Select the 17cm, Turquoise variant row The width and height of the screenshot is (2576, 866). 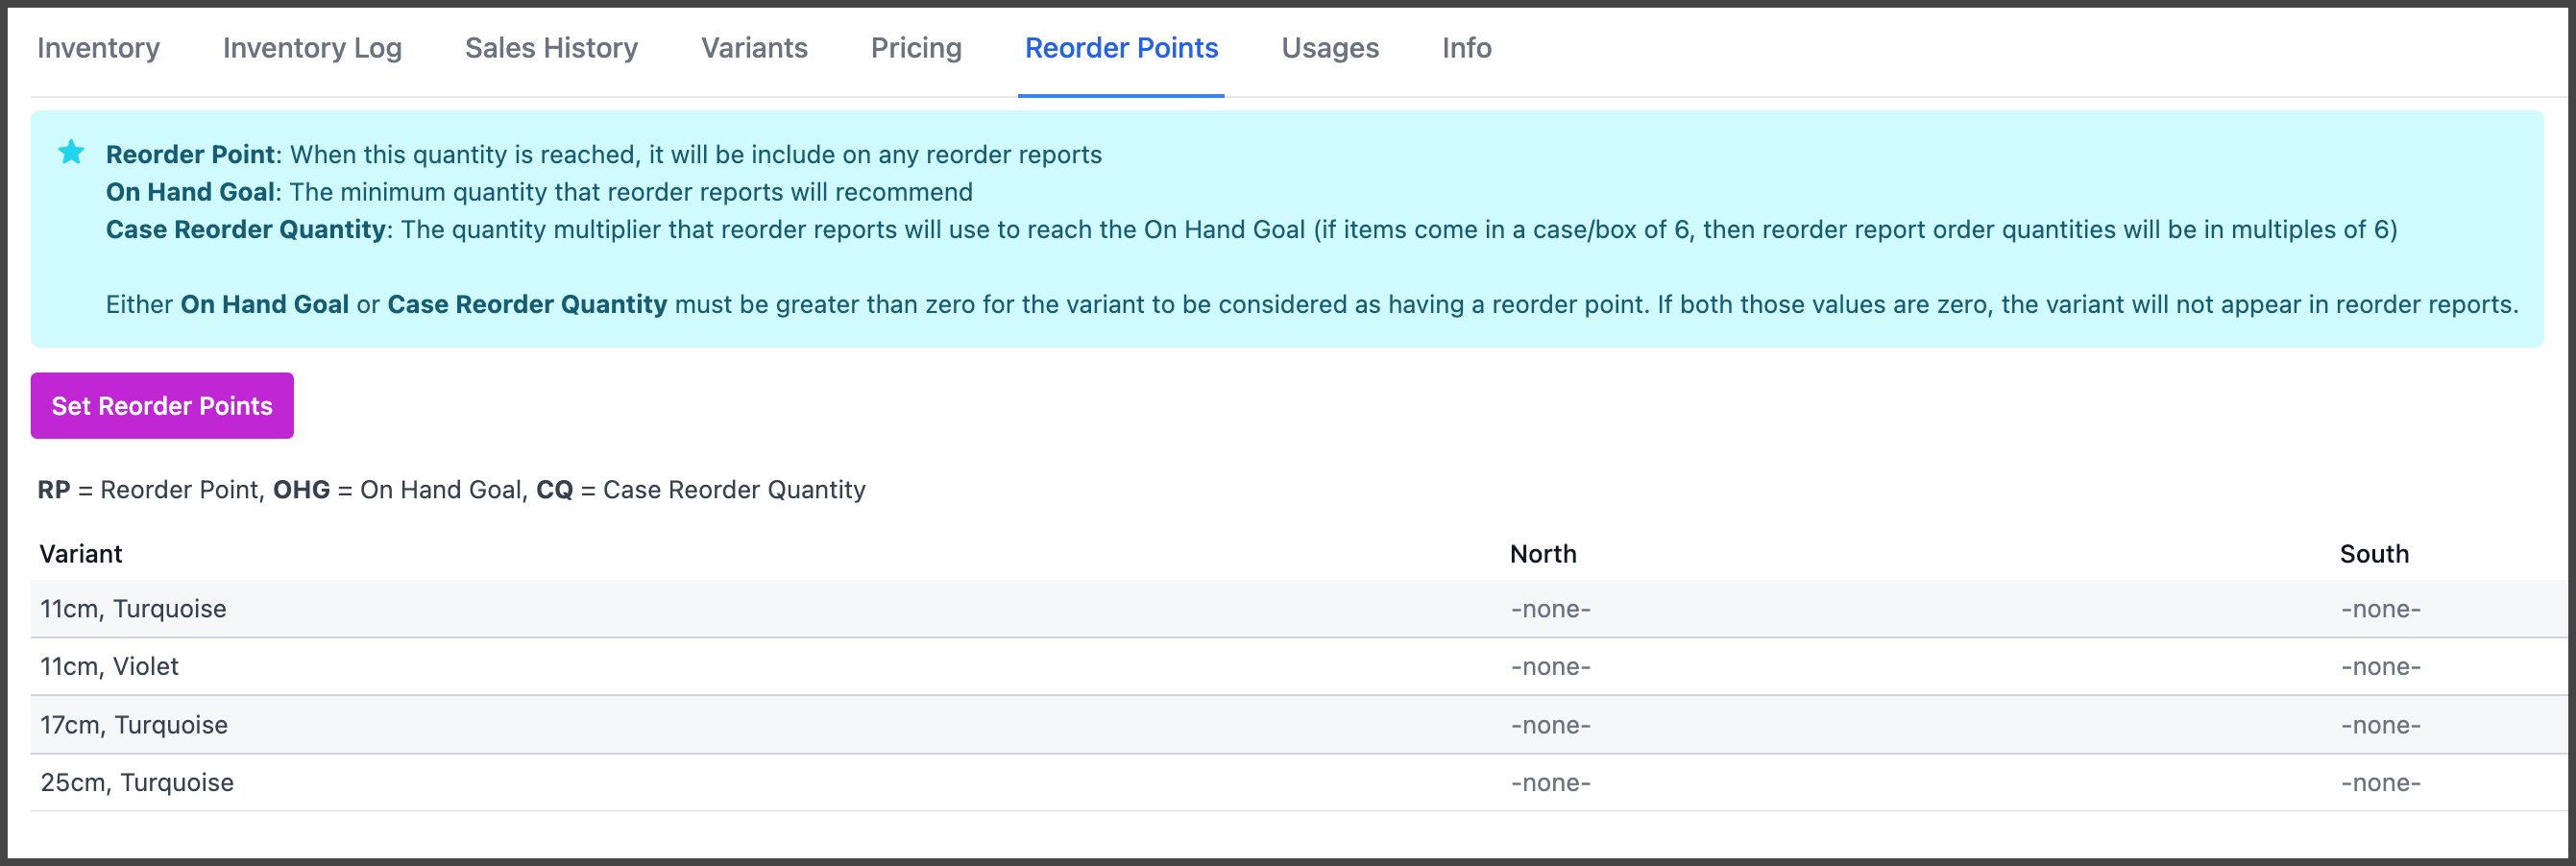point(1298,725)
